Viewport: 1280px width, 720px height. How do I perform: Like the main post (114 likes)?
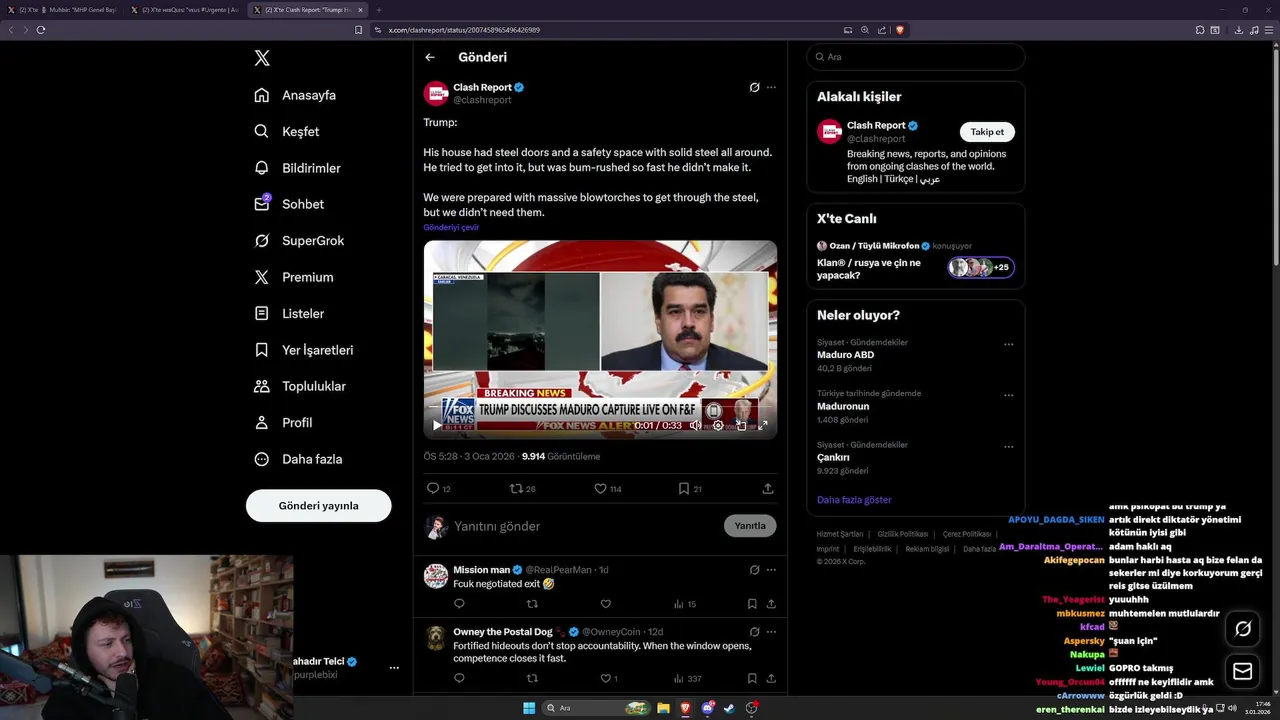pos(608,488)
